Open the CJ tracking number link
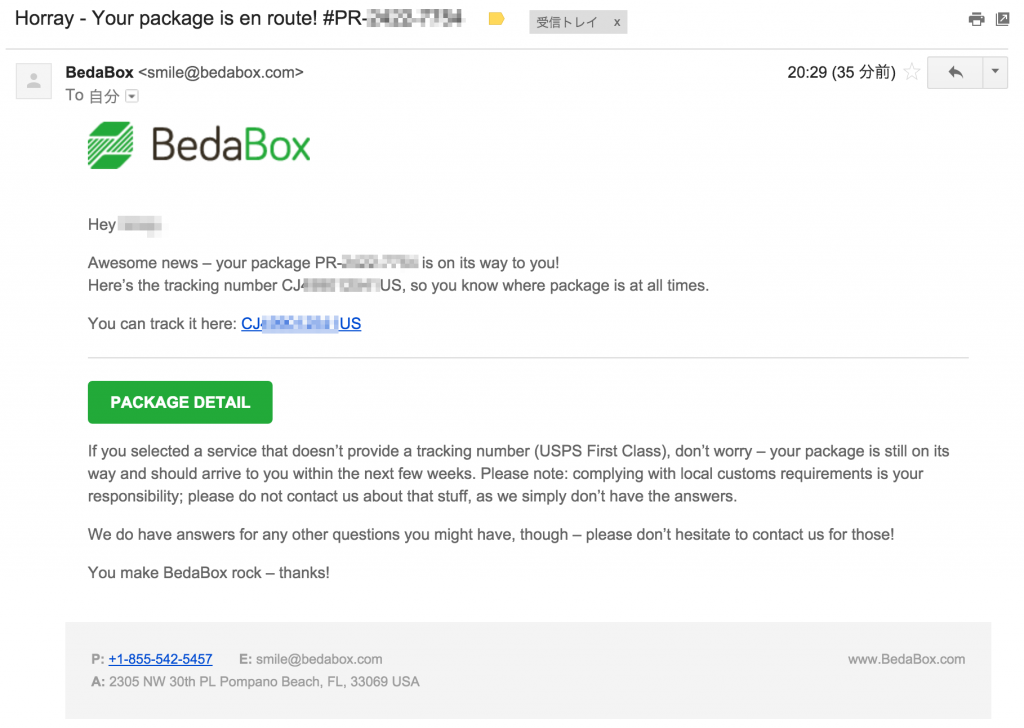1024x728 pixels. (301, 323)
